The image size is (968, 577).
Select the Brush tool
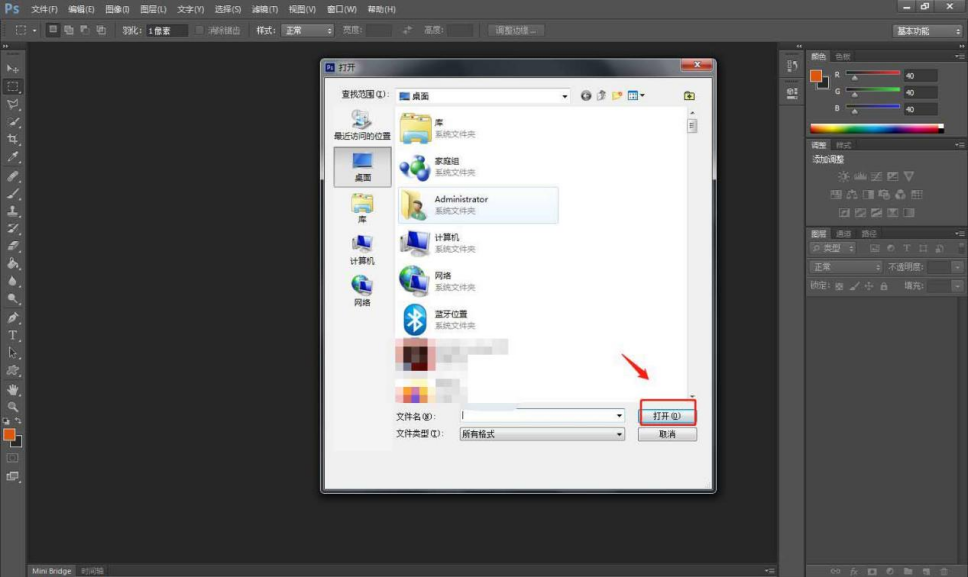pos(13,193)
